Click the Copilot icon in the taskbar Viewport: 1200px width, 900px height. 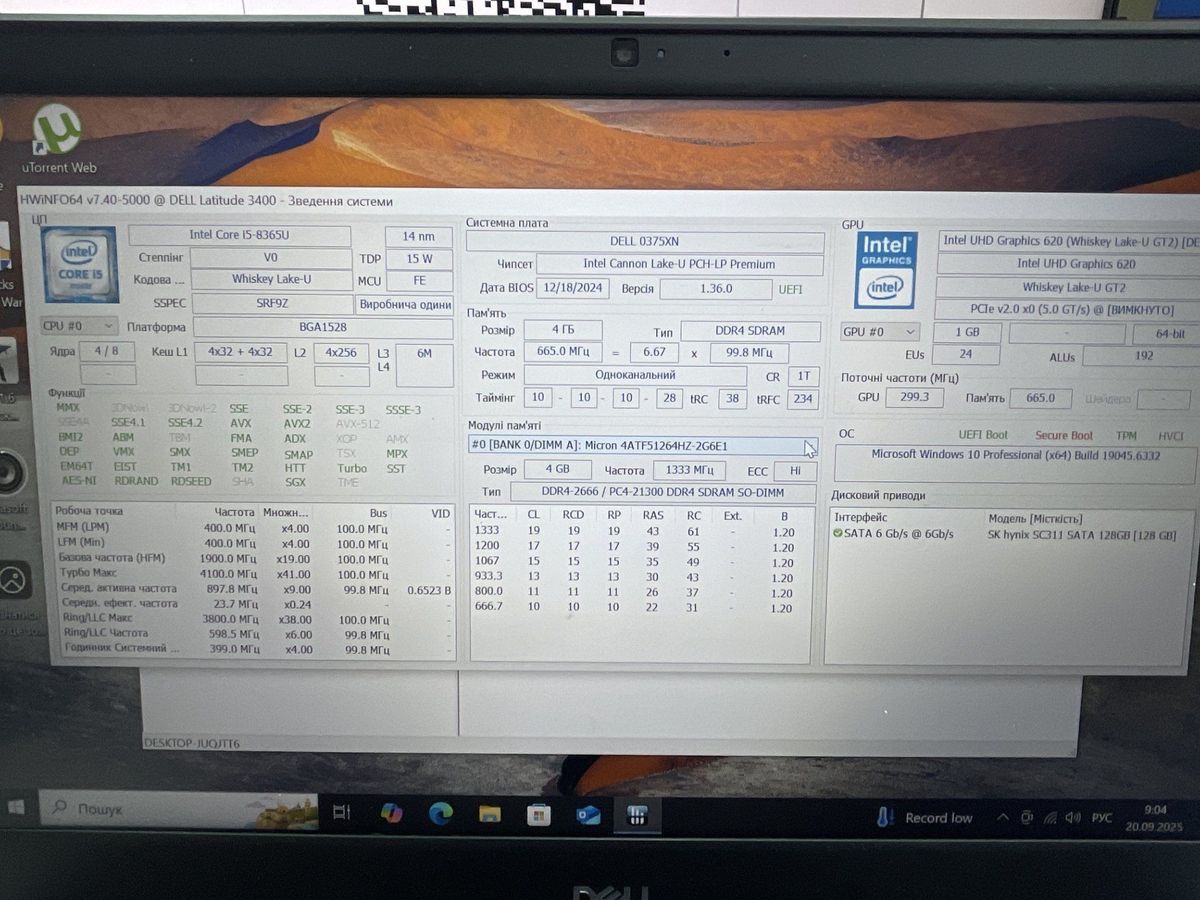(x=392, y=814)
